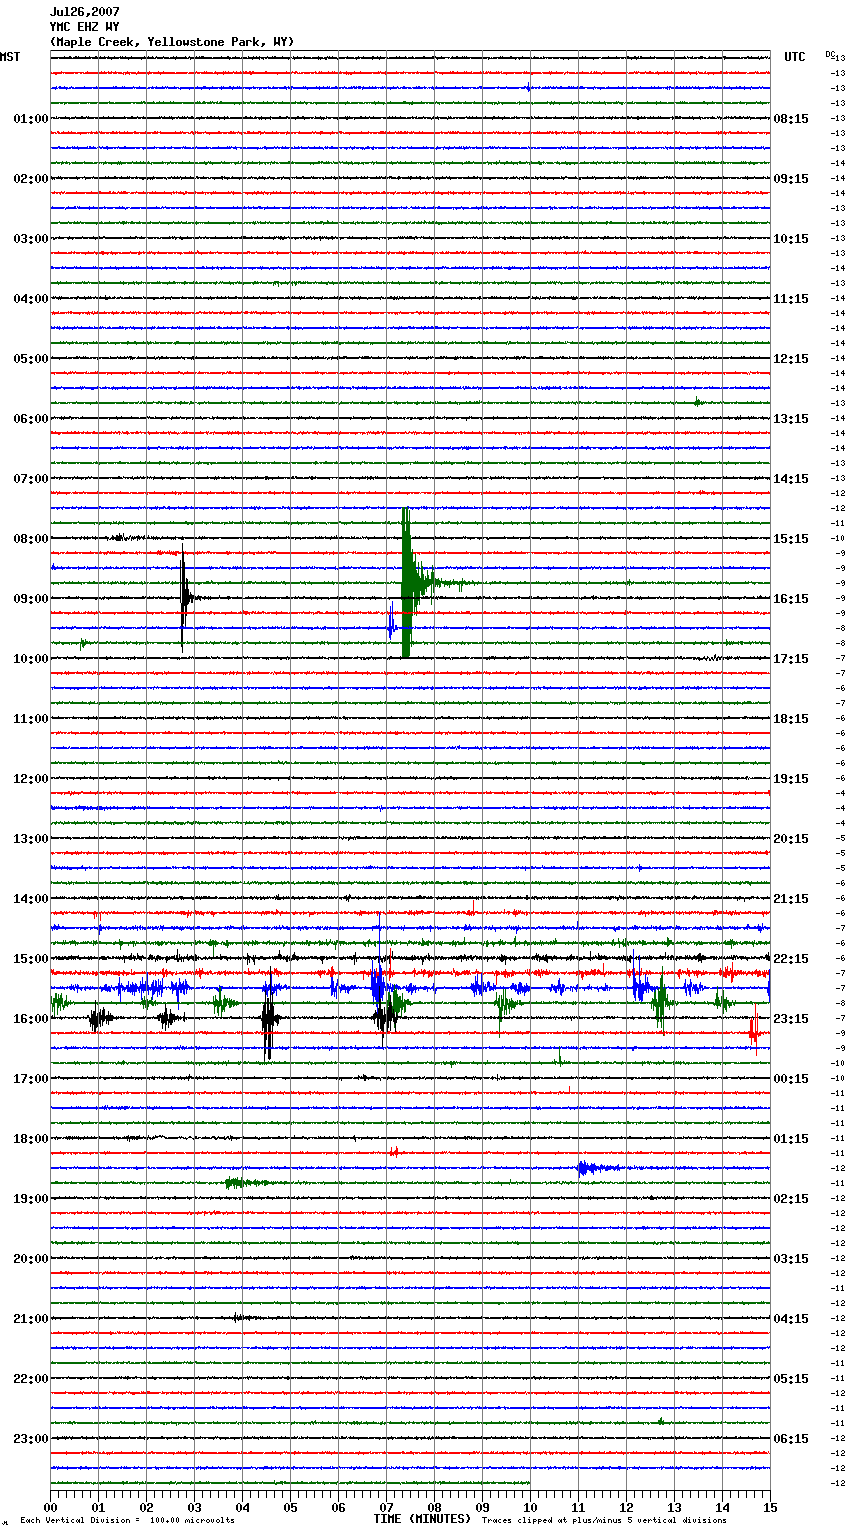Click the 23:15 UTC time label
The width and height of the screenshot is (850, 1534).
[791, 1019]
